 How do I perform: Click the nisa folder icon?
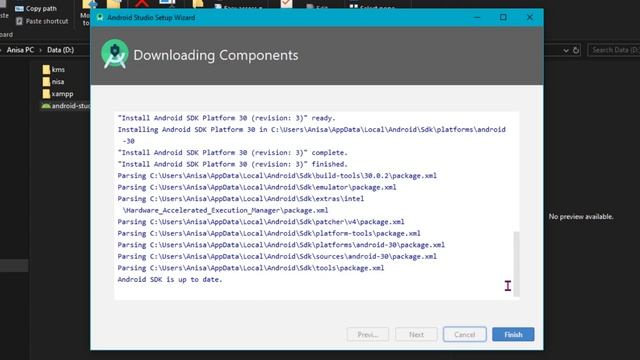click(46, 82)
